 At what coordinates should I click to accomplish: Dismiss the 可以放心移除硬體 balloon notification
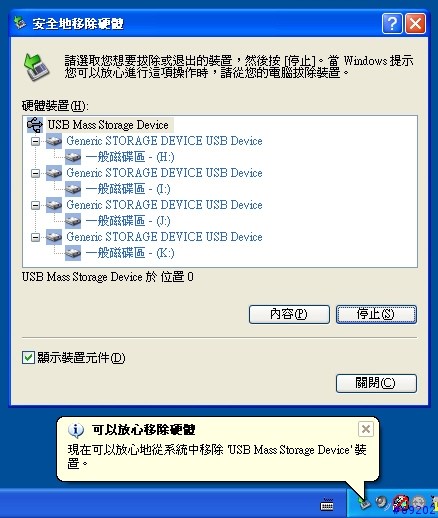click(366, 429)
